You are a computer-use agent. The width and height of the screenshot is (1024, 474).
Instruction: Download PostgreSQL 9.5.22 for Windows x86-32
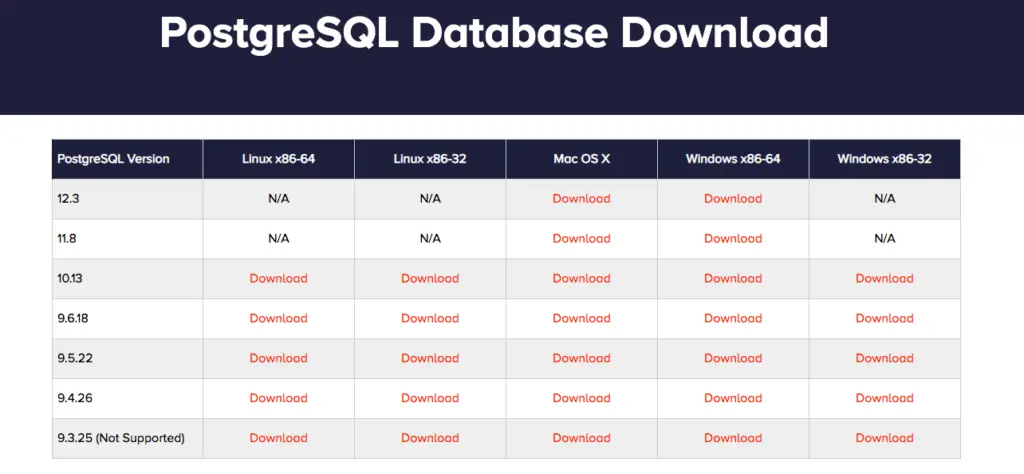point(884,358)
